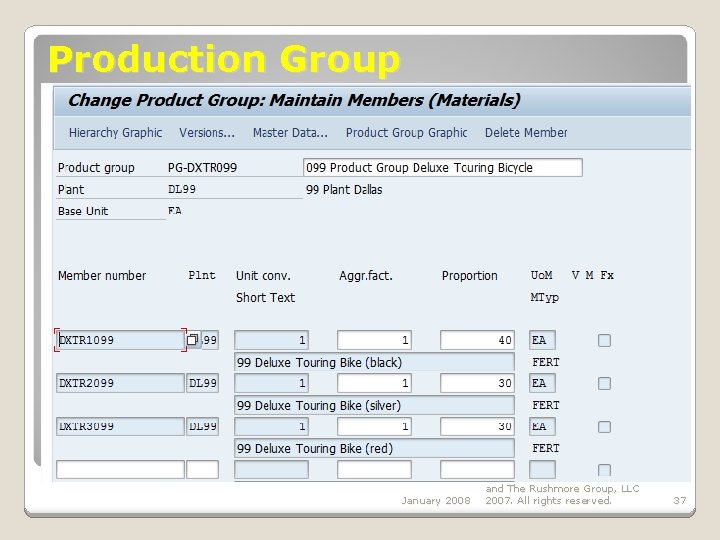Image resolution: width=720 pixels, height=540 pixels.
Task: Click the empty unit conversion field in last row
Action: pyautogui.click(x=271, y=469)
